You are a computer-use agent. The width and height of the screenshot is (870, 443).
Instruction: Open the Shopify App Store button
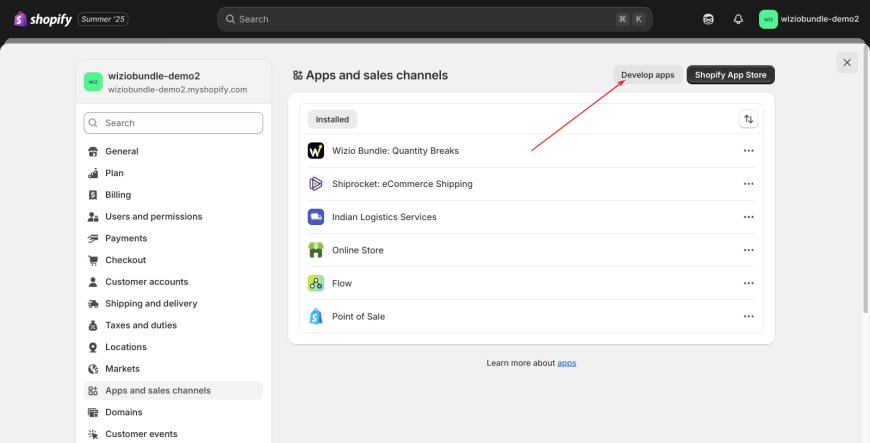click(x=730, y=75)
